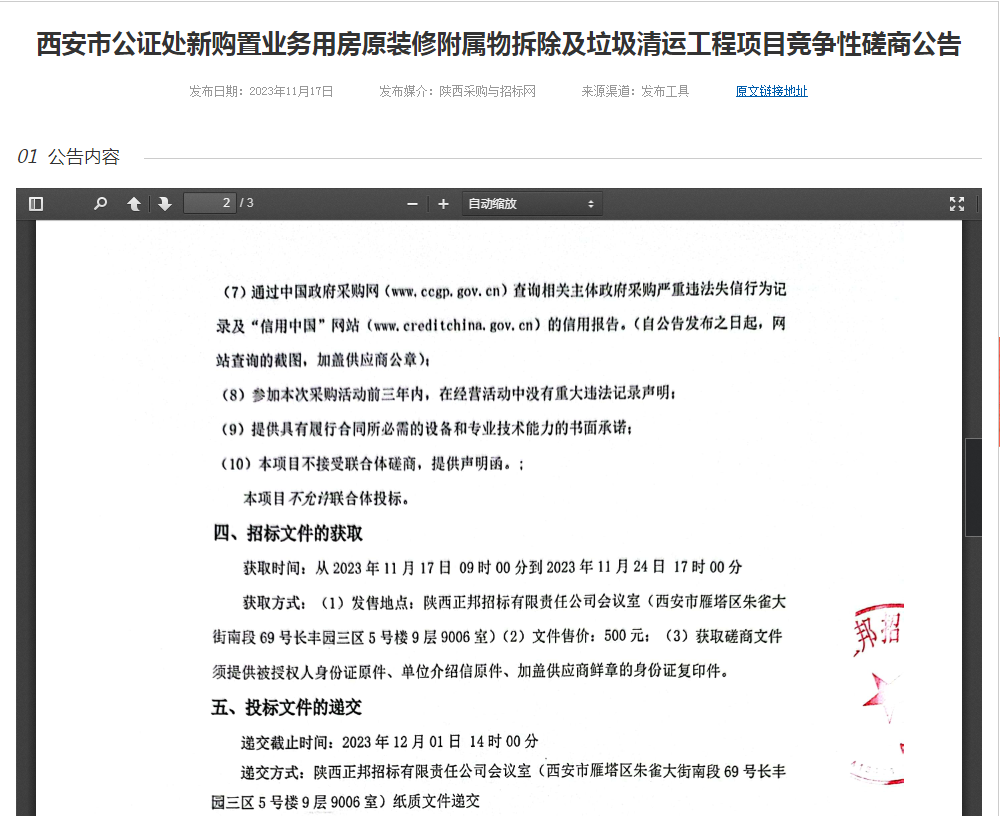The width and height of the screenshot is (1000, 816).
Task: Click the line 递交截止时间：2023 年 12 月 01 日
Action: tap(390, 741)
